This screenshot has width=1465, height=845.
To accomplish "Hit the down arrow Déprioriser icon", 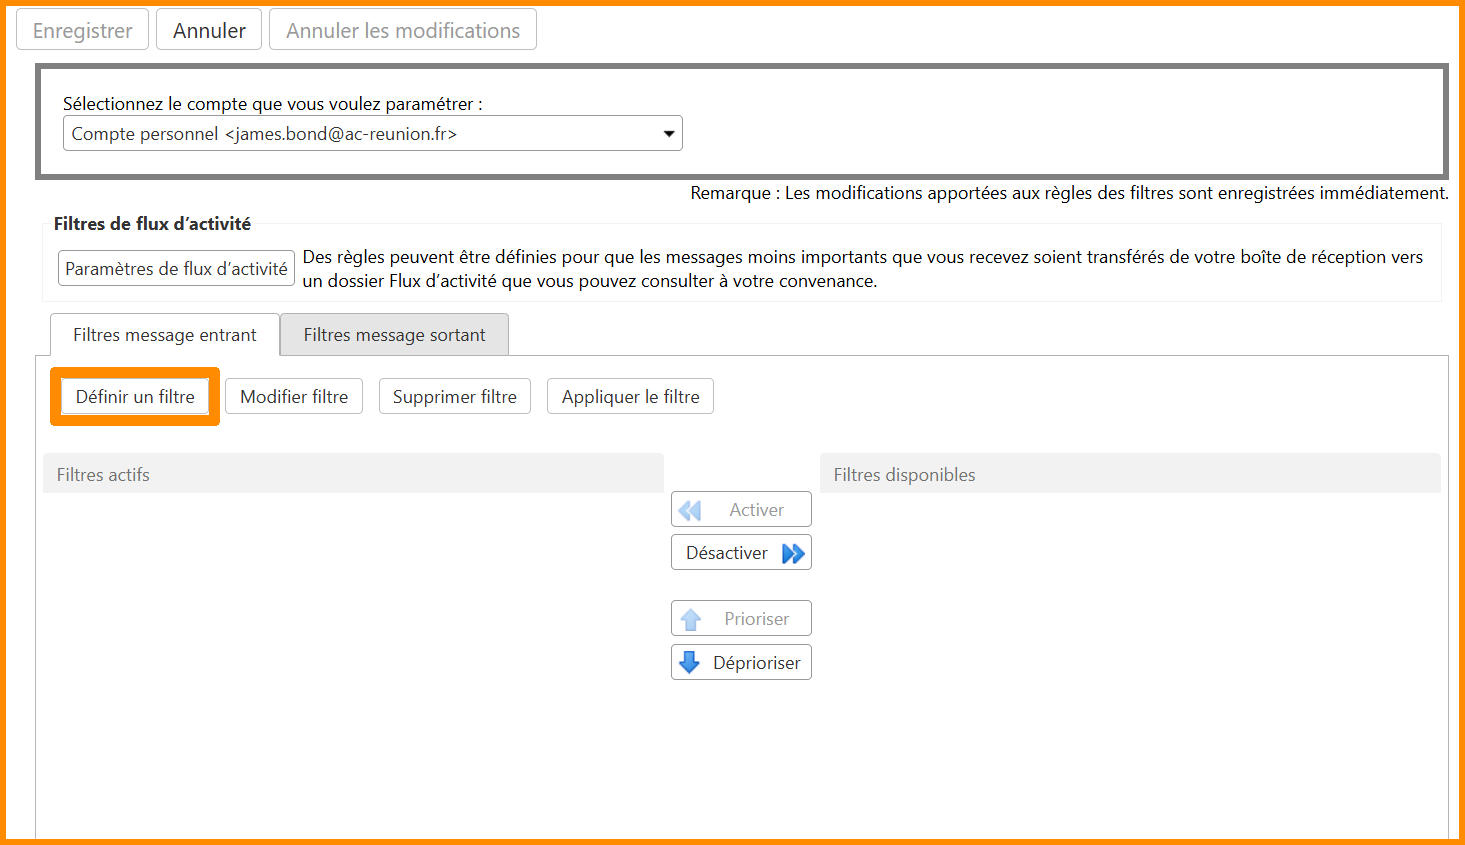I will [x=690, y=662].
